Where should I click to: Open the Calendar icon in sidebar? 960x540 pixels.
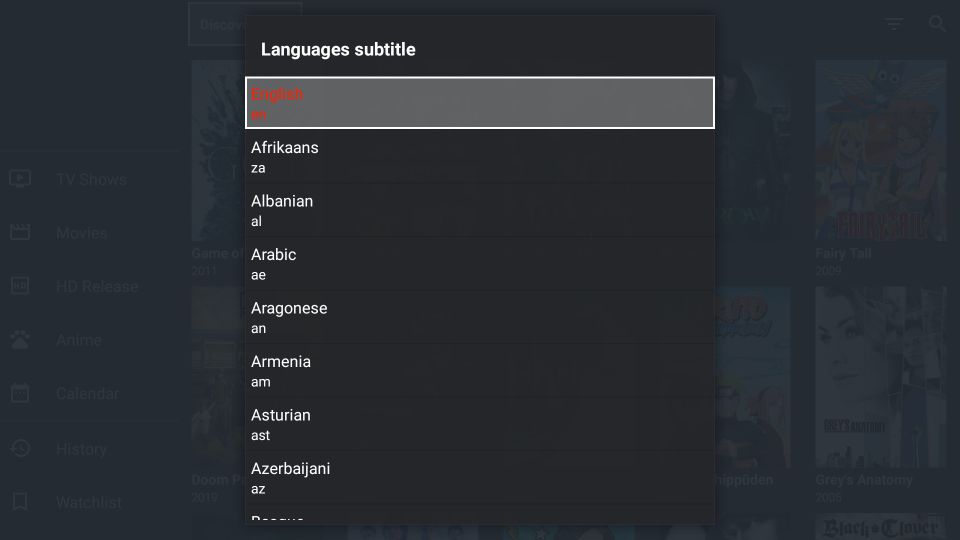(20, 393)
